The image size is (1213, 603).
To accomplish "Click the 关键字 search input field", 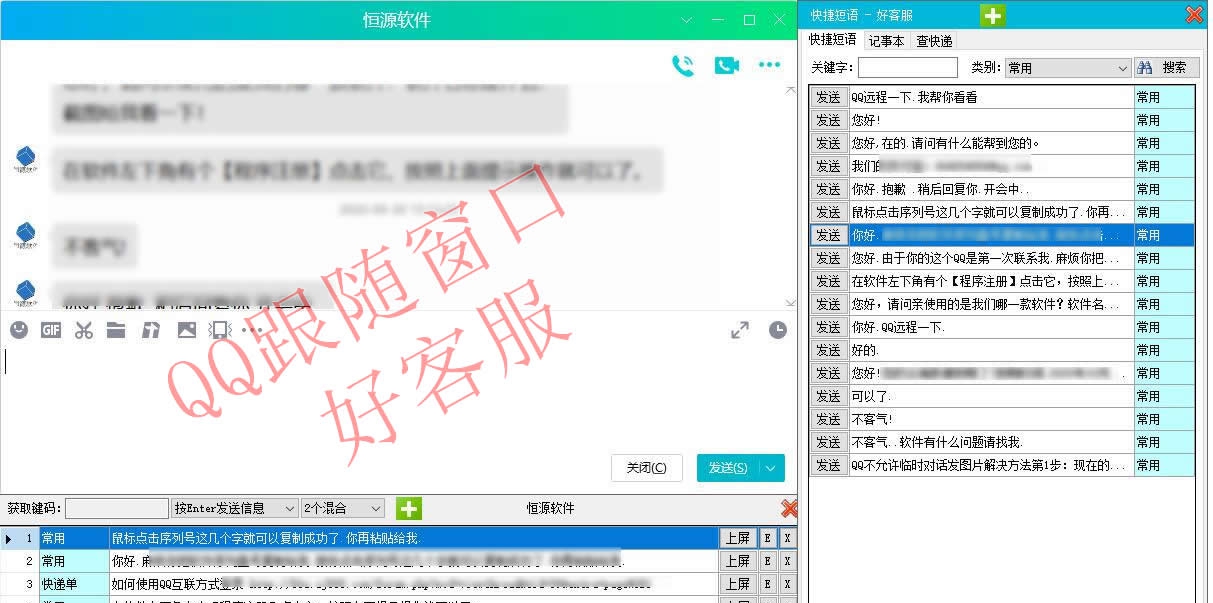I will click(x=907, y=67).
